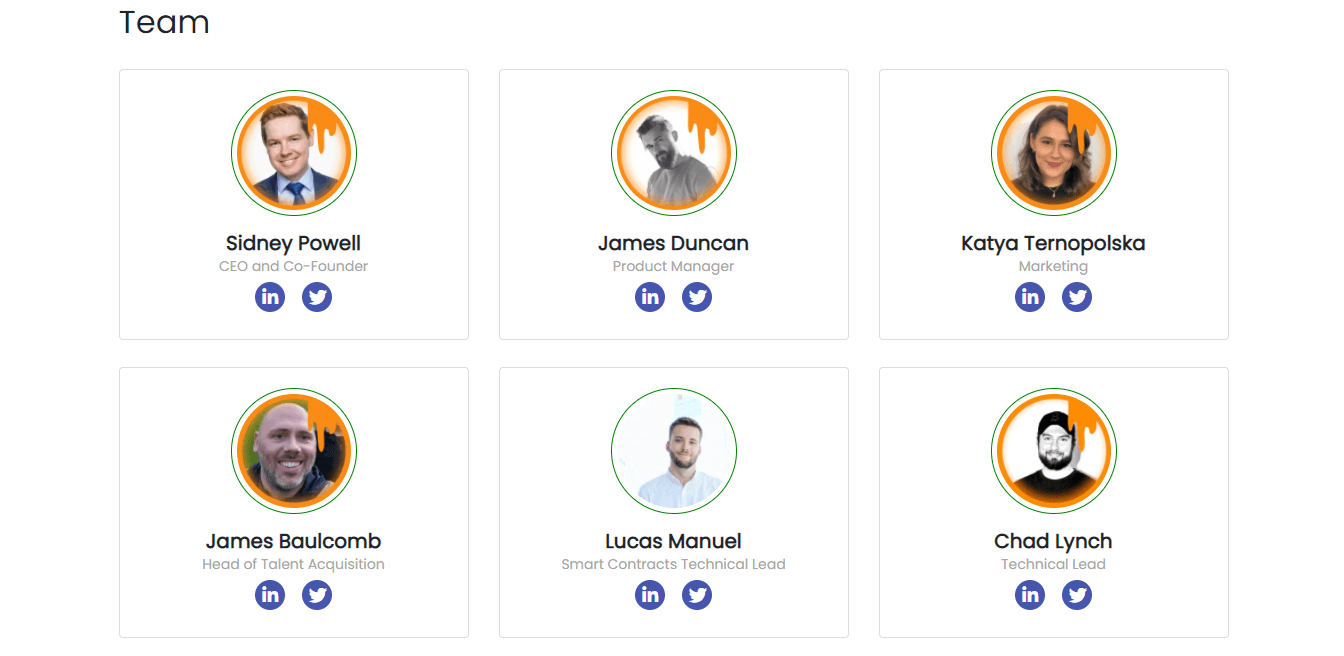Viewport: 1344px width, 656px height.
Task: Open Chad Lynch's Twitter icon
Action: click(x=1077, y=595)
